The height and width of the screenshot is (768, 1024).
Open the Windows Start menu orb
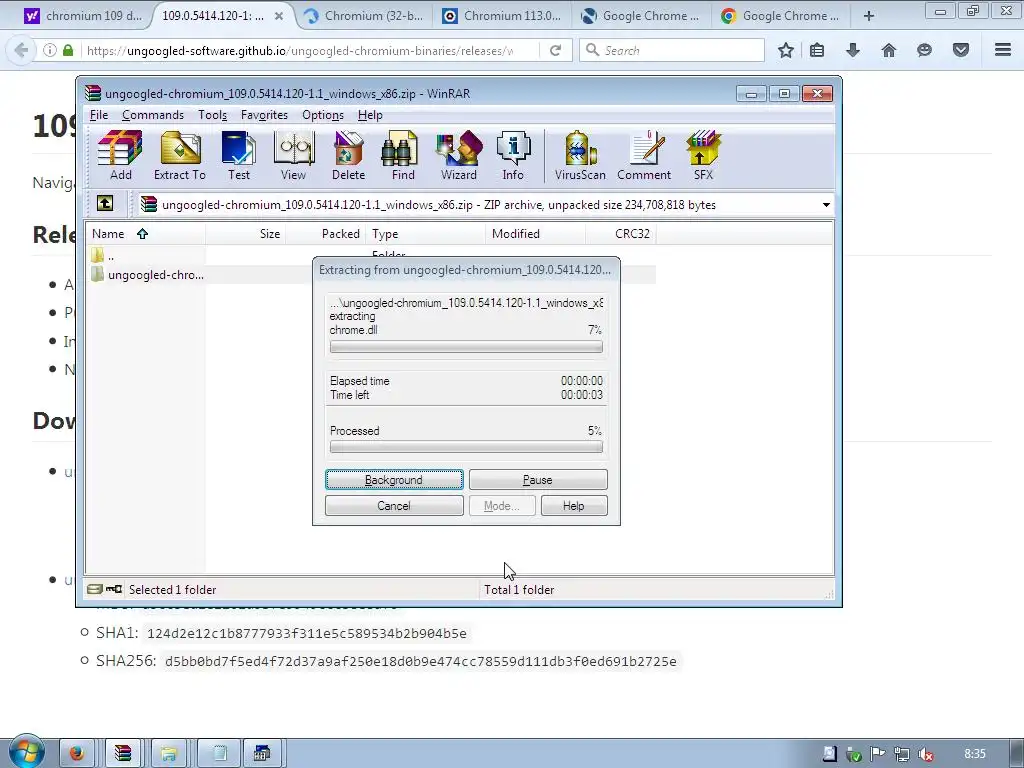point(26,751)
